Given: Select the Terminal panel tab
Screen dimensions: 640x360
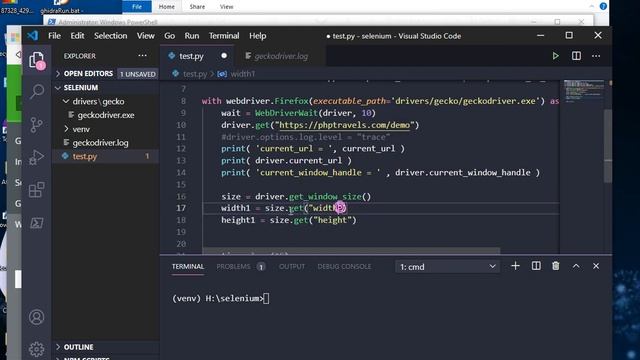Looking at the screenshot, I should tap(188, 267).
